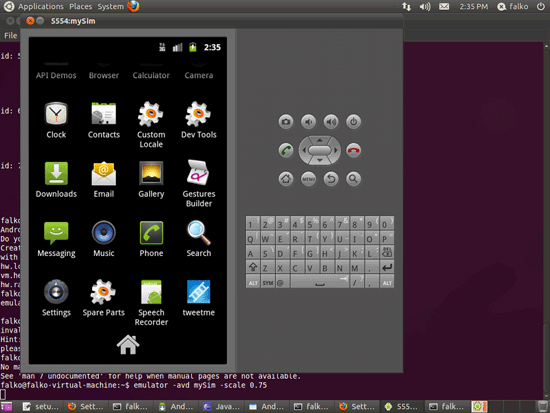
Task: Open the Dev Tools app
Action: point(199,120)
